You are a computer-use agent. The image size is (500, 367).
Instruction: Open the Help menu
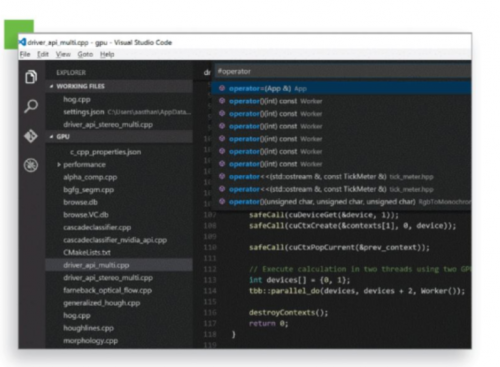107,54
